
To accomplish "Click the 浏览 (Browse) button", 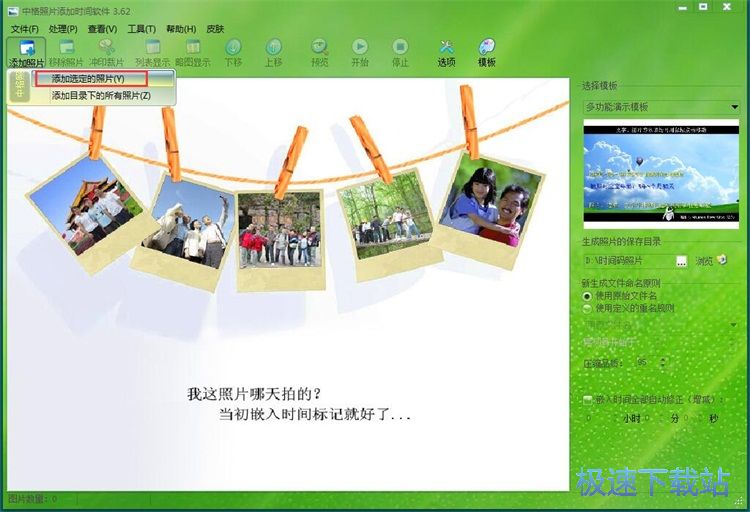I will tap(710, 261).
